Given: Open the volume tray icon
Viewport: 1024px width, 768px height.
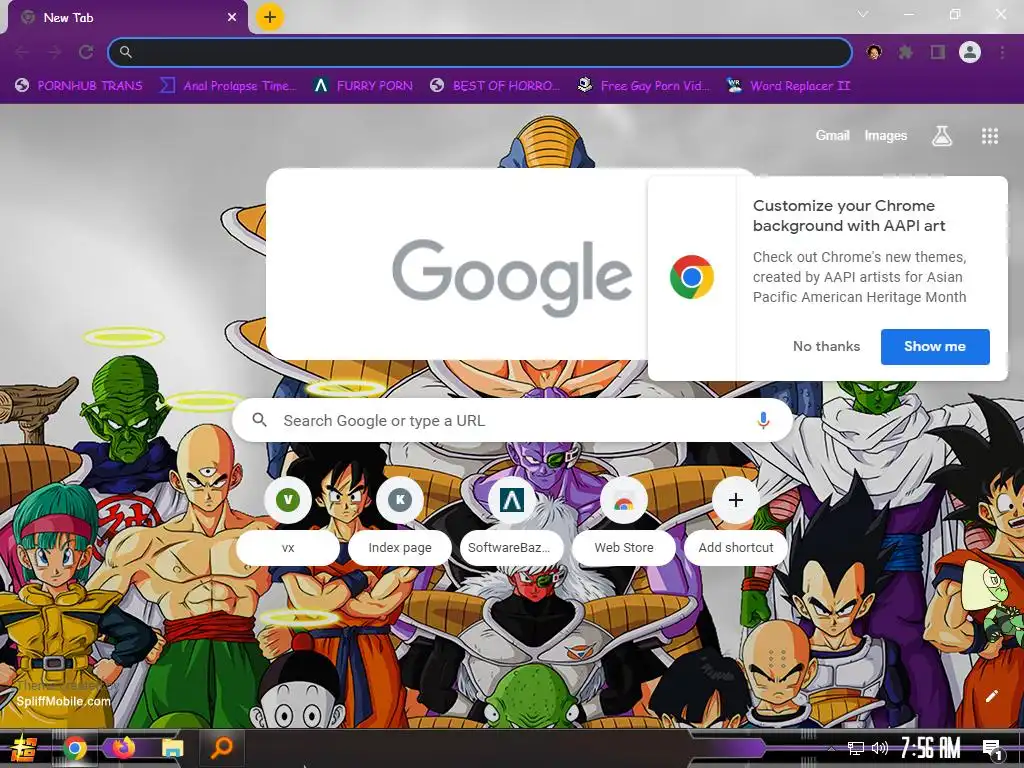Looking at the screenshot, I should coord(880,748).
